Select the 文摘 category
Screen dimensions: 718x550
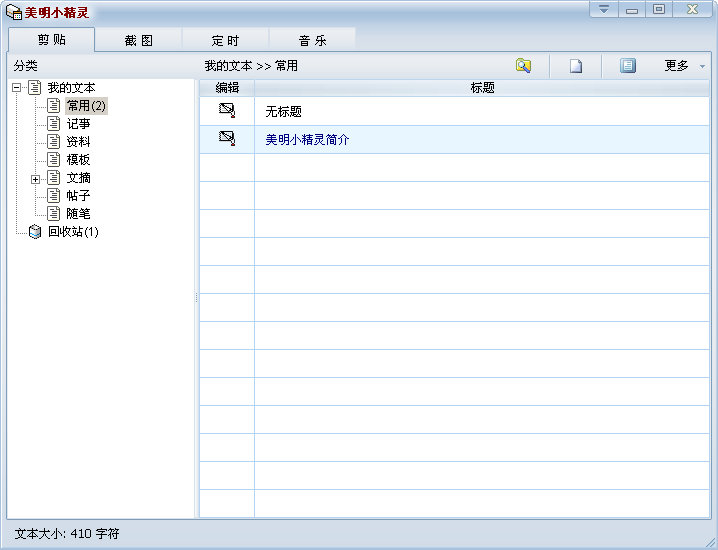click(x=78, y=178)
